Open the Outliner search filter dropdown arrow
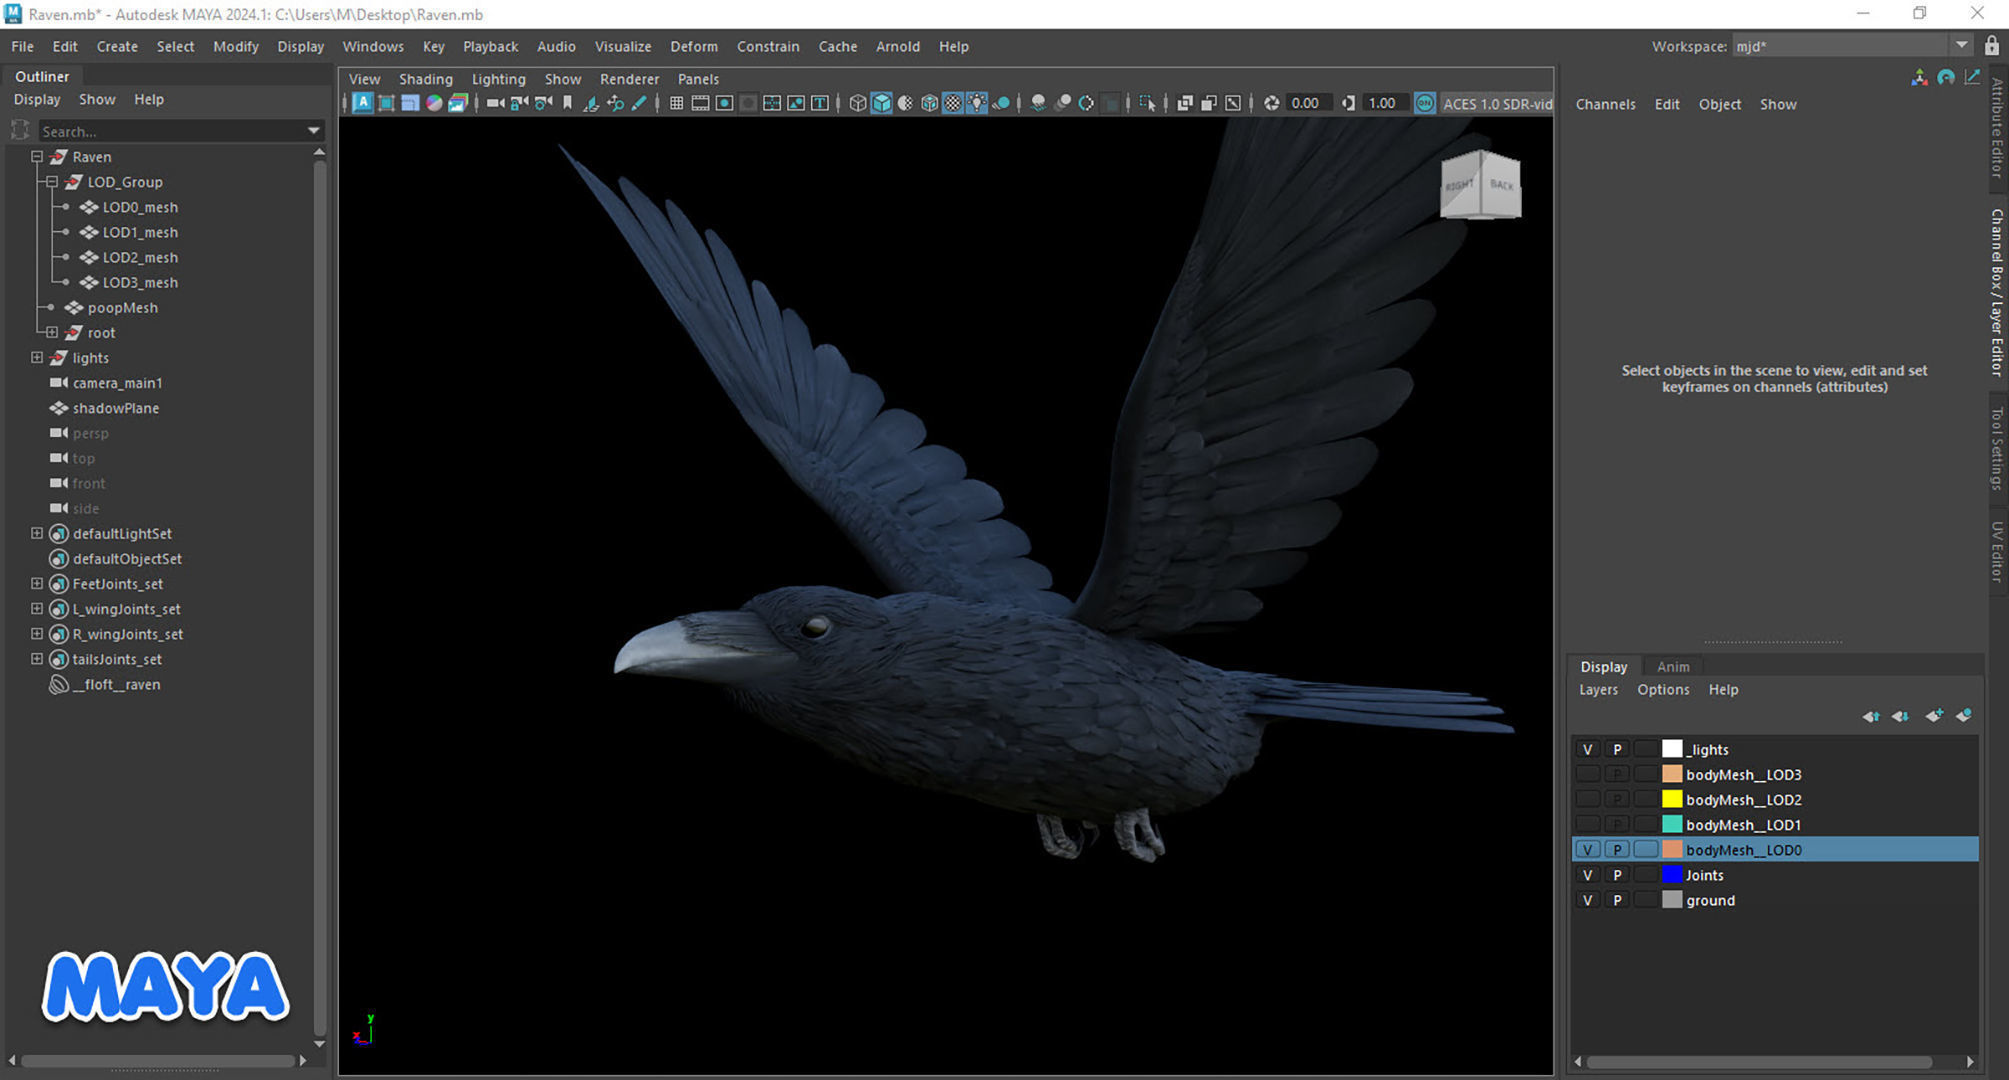Image resolution: width=2009 pixels, height=1080 pixels. point(314,131)
